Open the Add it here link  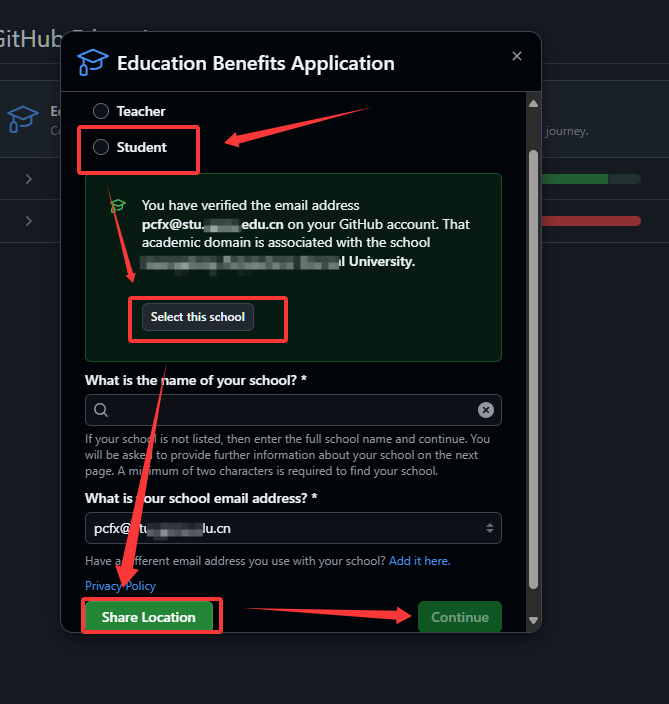419,561
